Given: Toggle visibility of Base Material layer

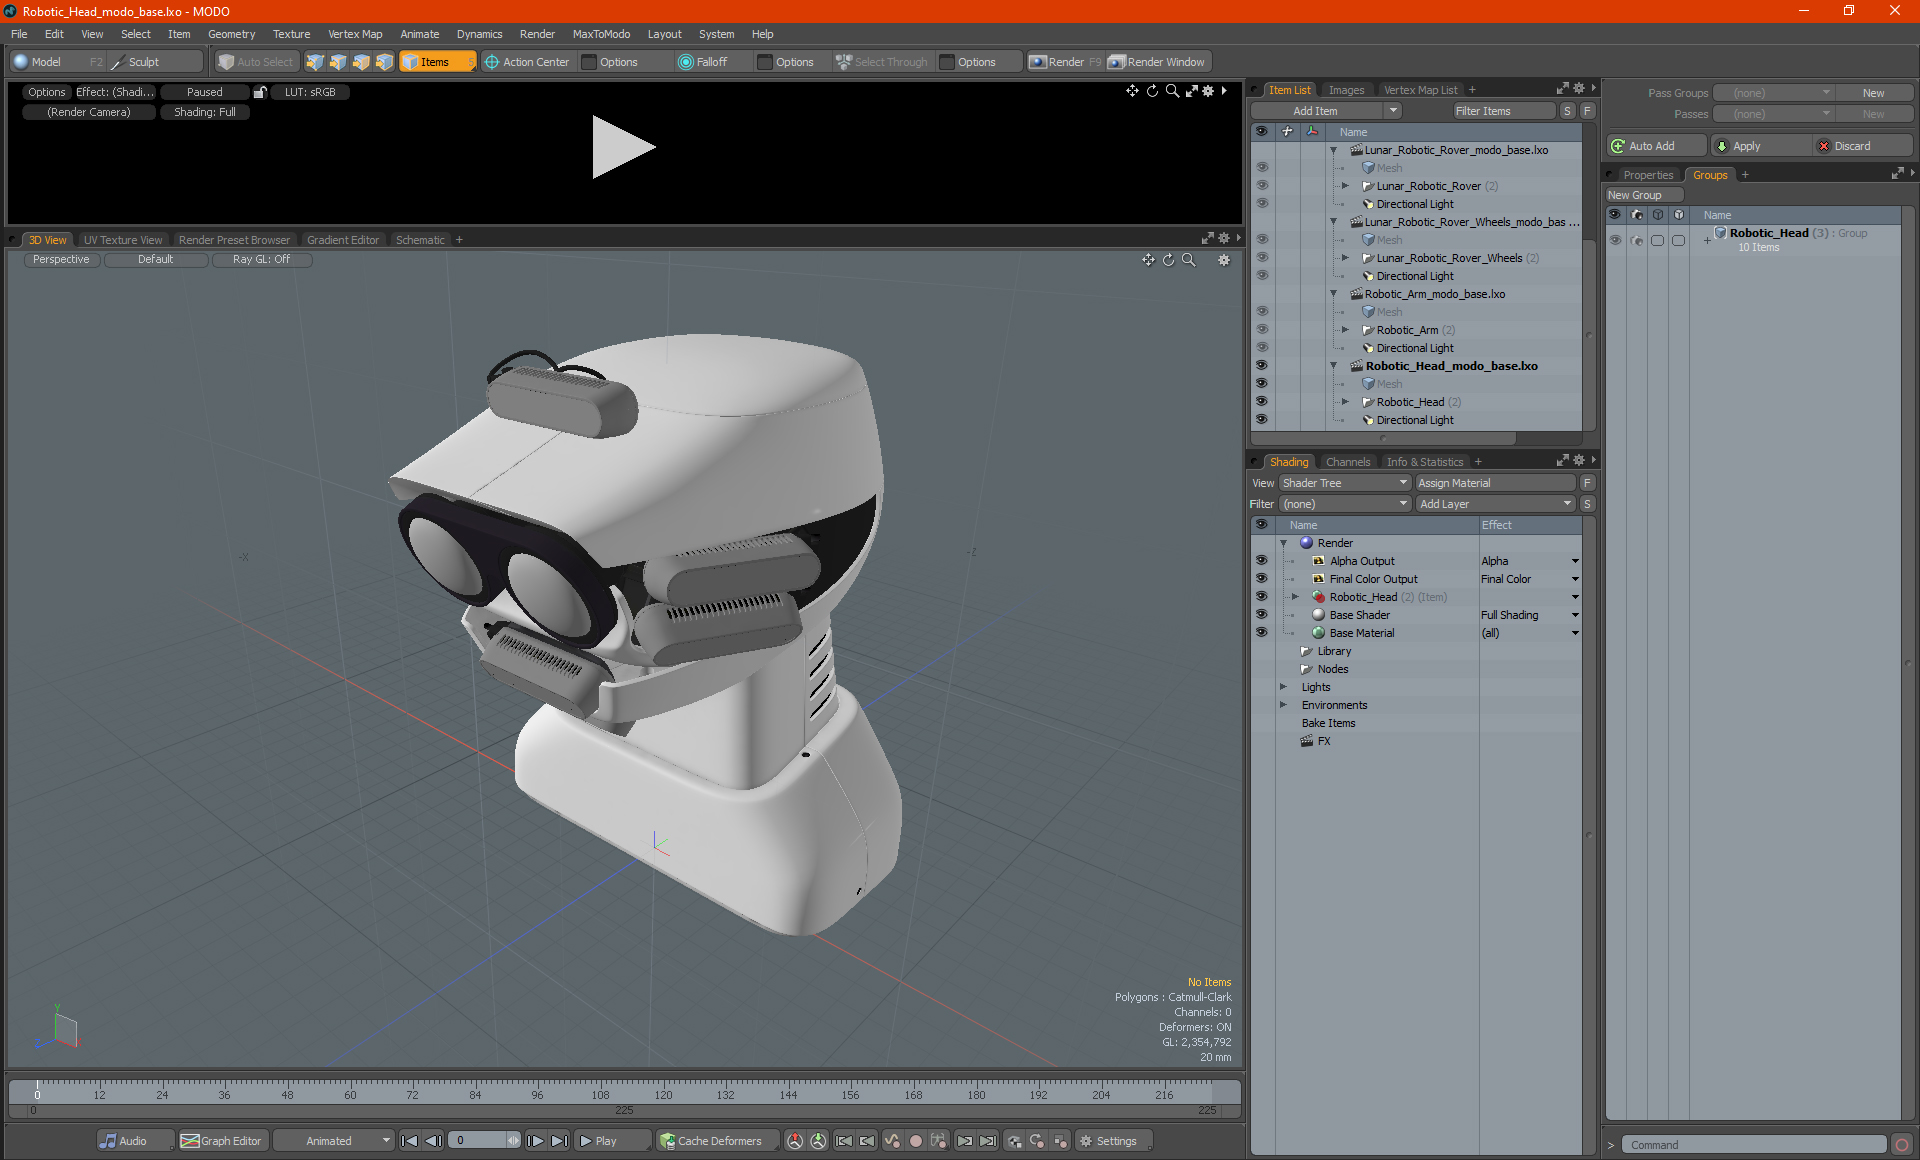Looking at the screenshot, I should tap(1261, 633).
